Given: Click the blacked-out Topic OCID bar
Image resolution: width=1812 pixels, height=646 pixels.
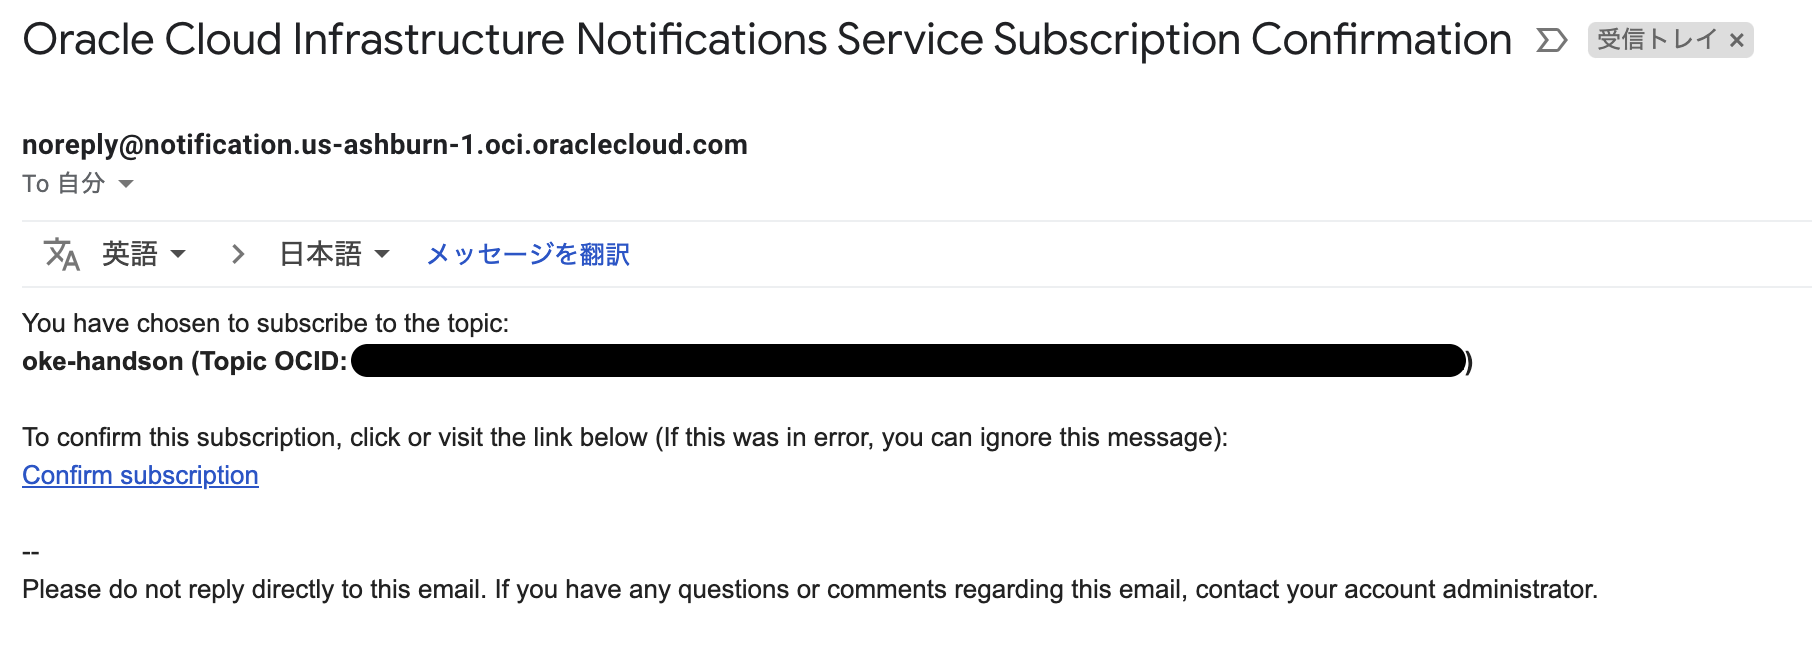Looking at the screenshot, I should (x=908, y=360).
